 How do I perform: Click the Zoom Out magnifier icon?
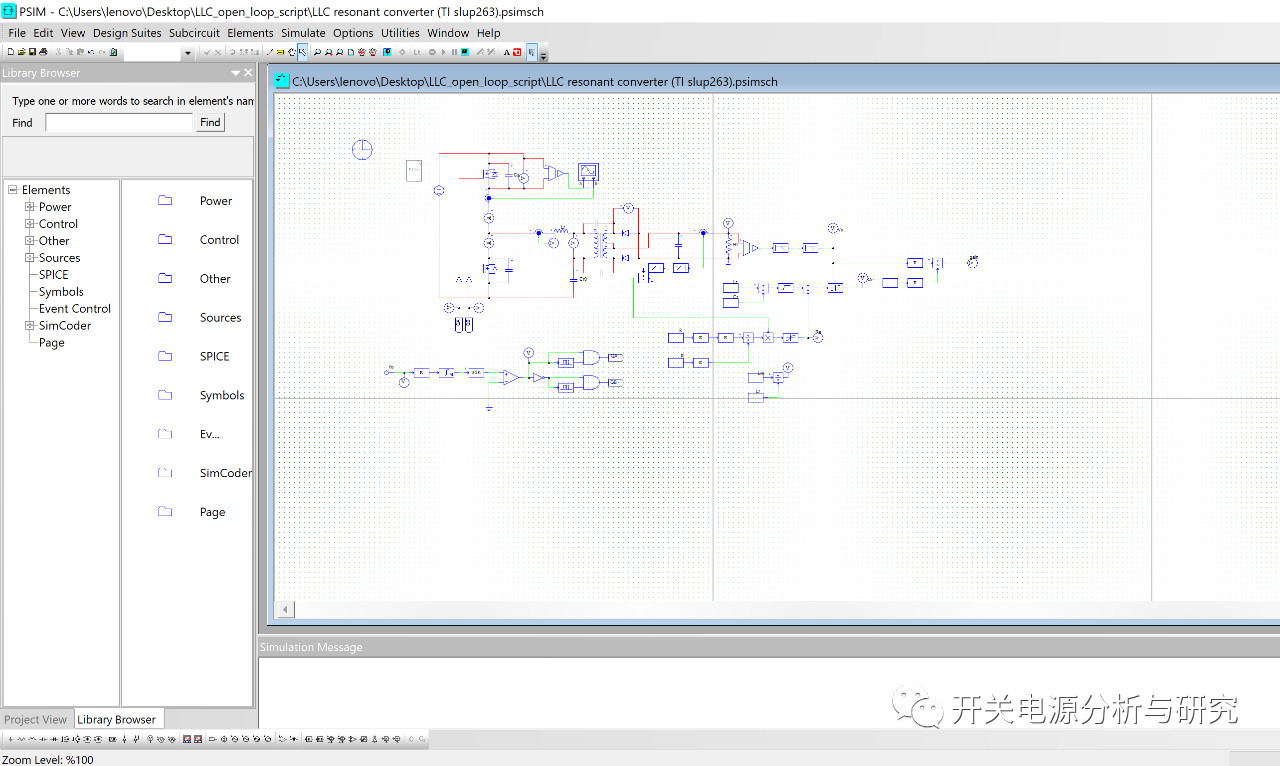(x=339, y=51)
